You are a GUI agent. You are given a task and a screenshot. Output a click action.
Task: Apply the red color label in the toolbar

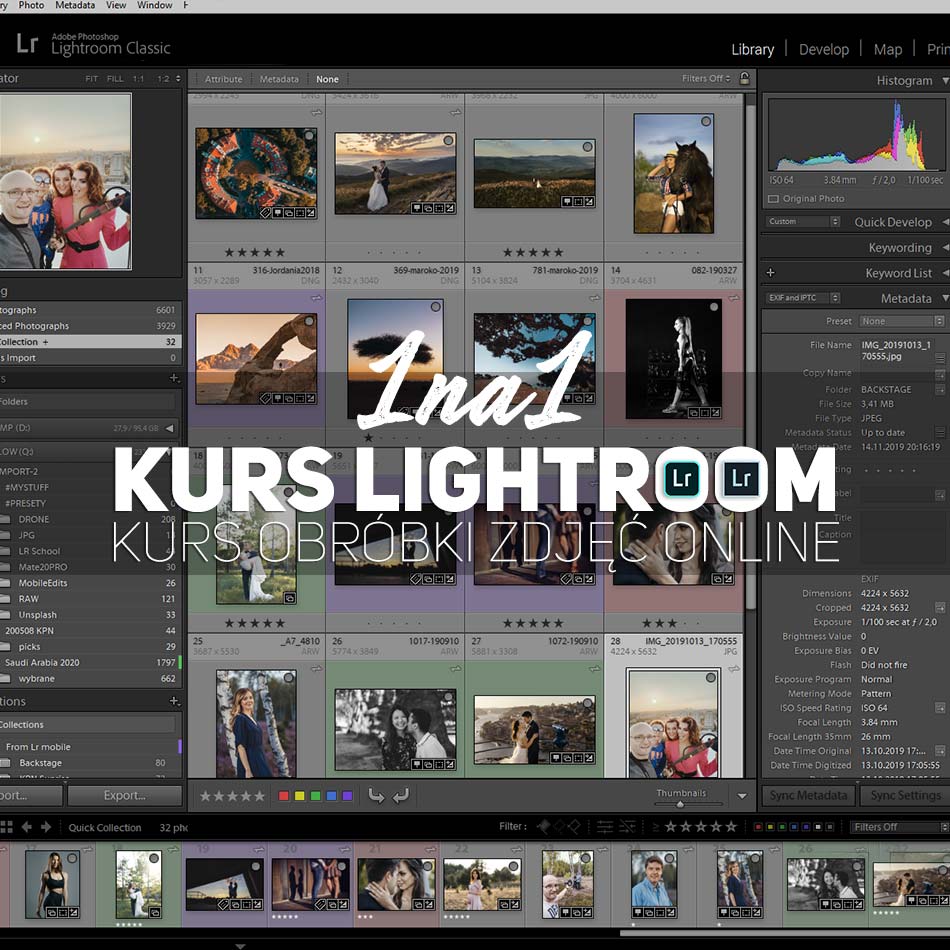click(x=283, y=796)
